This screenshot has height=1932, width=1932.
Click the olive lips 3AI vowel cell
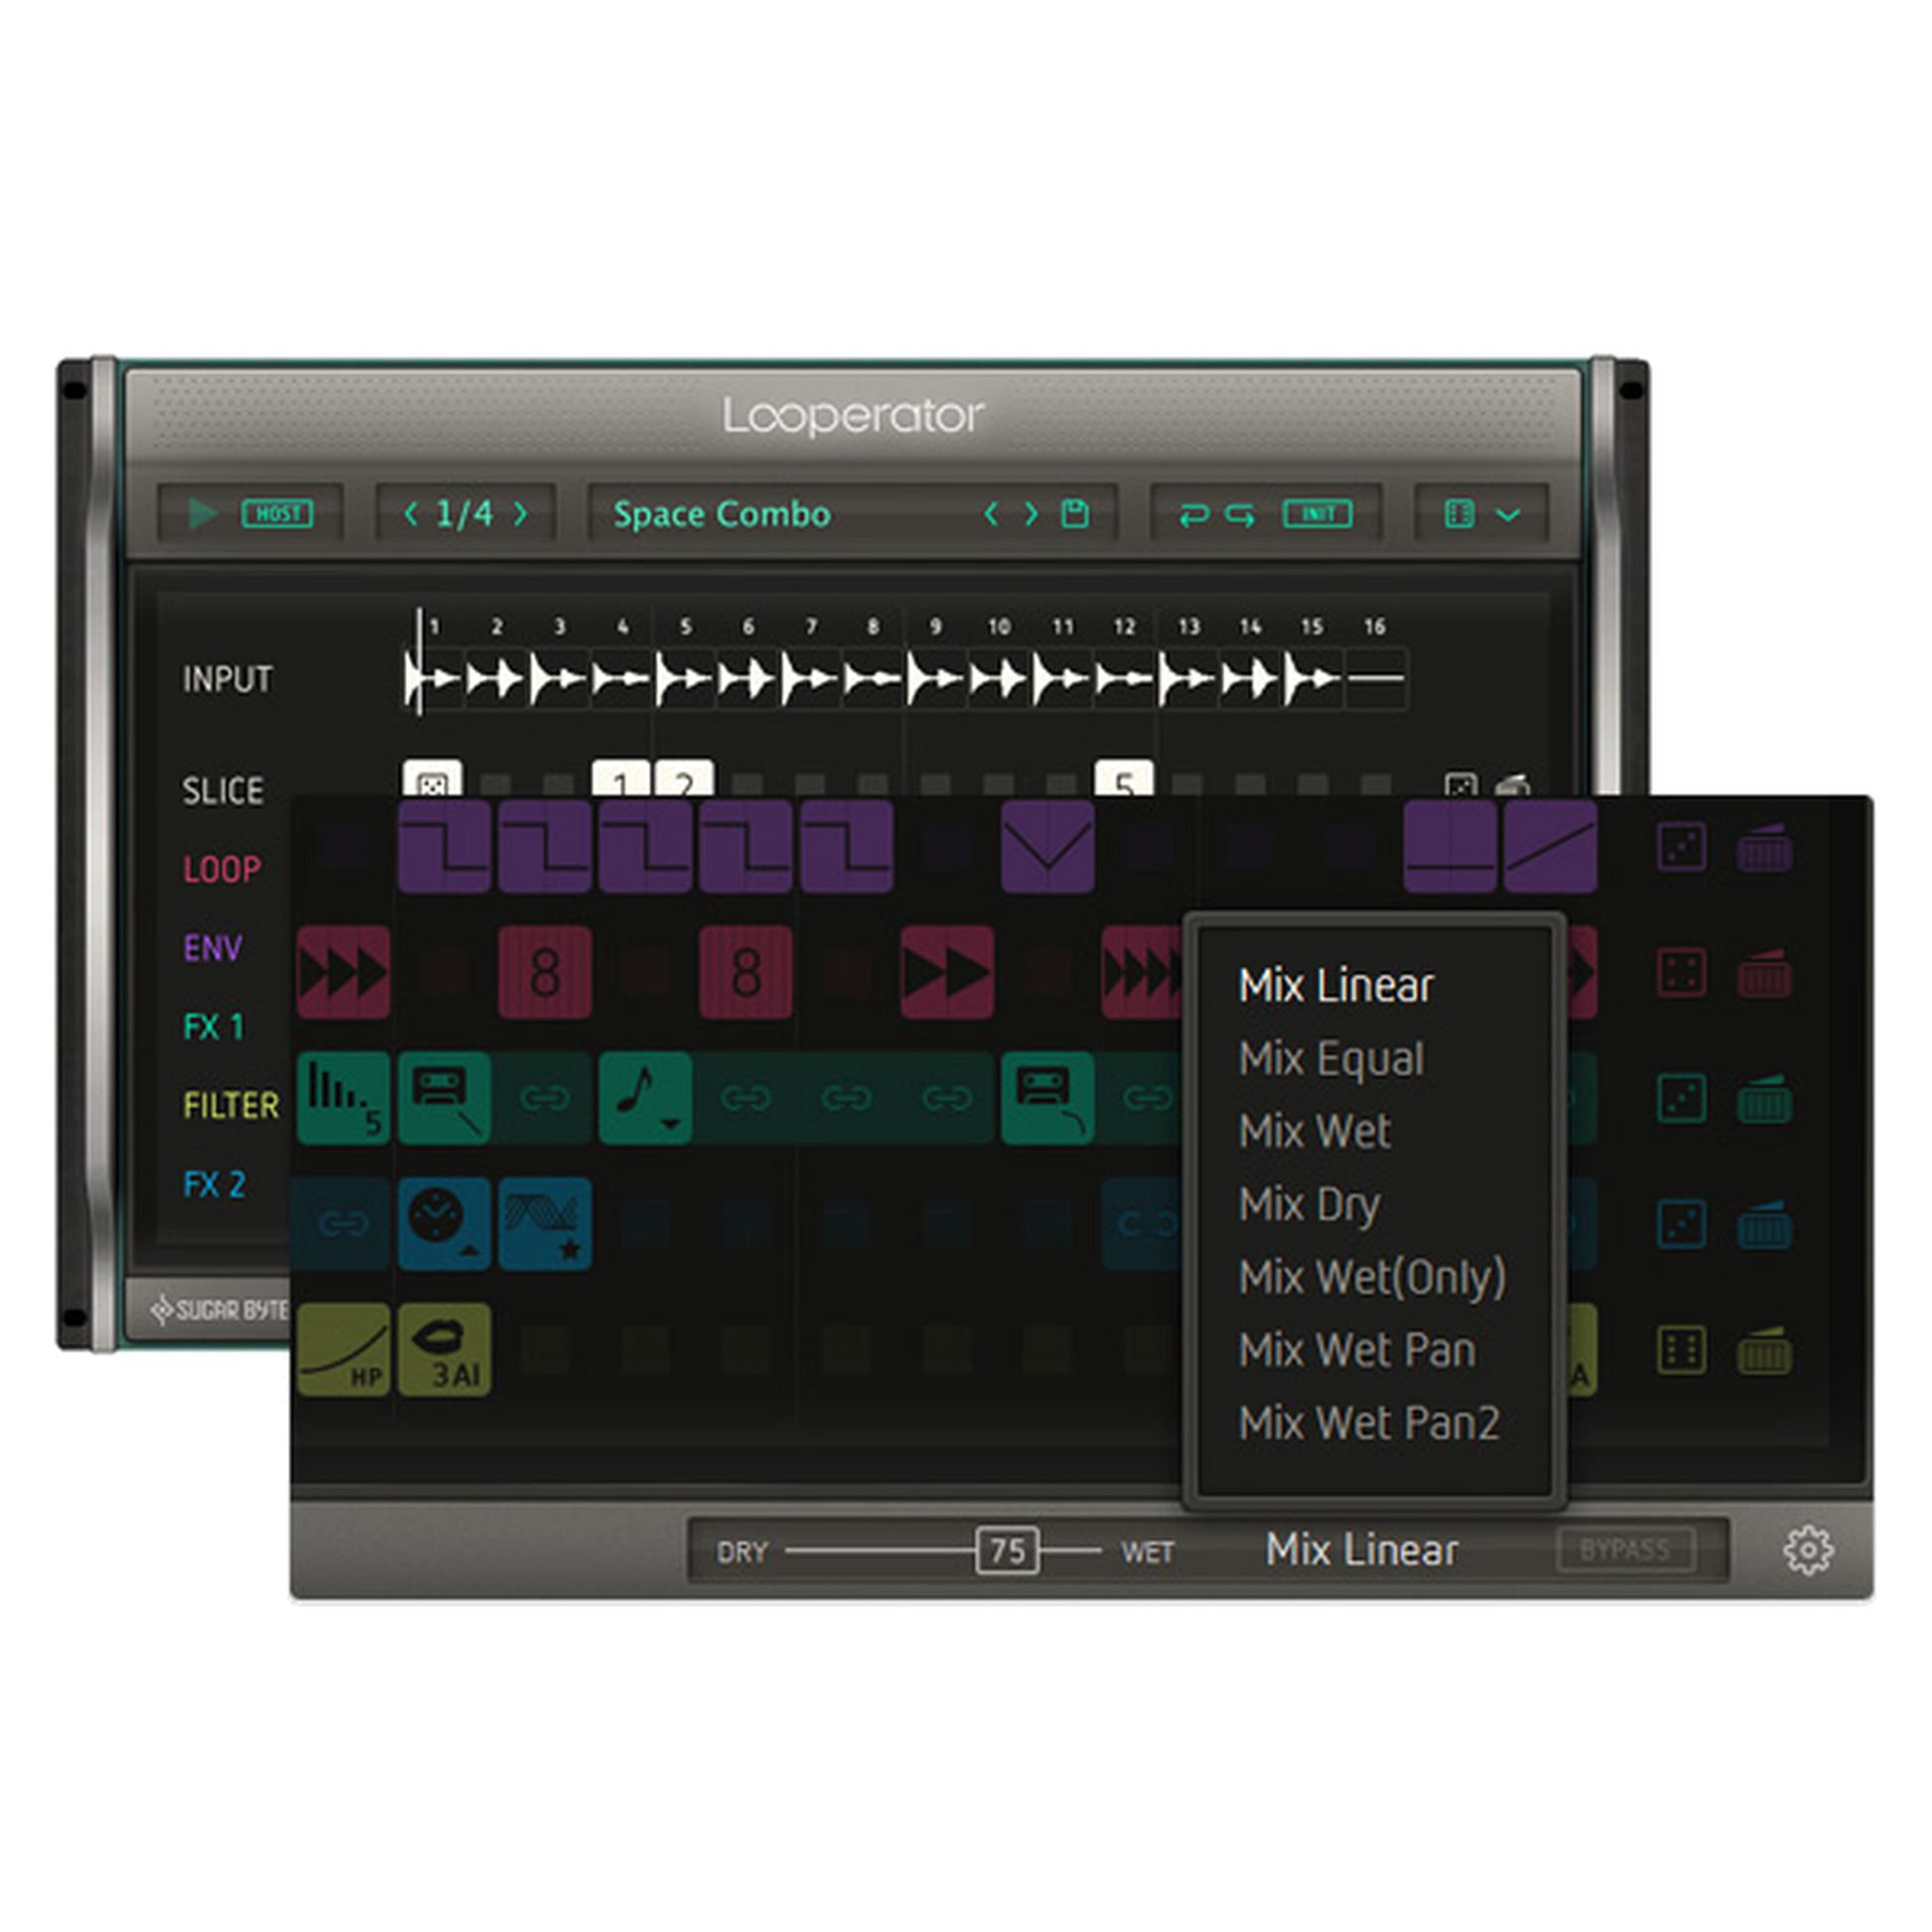[x=444, y=1350]
